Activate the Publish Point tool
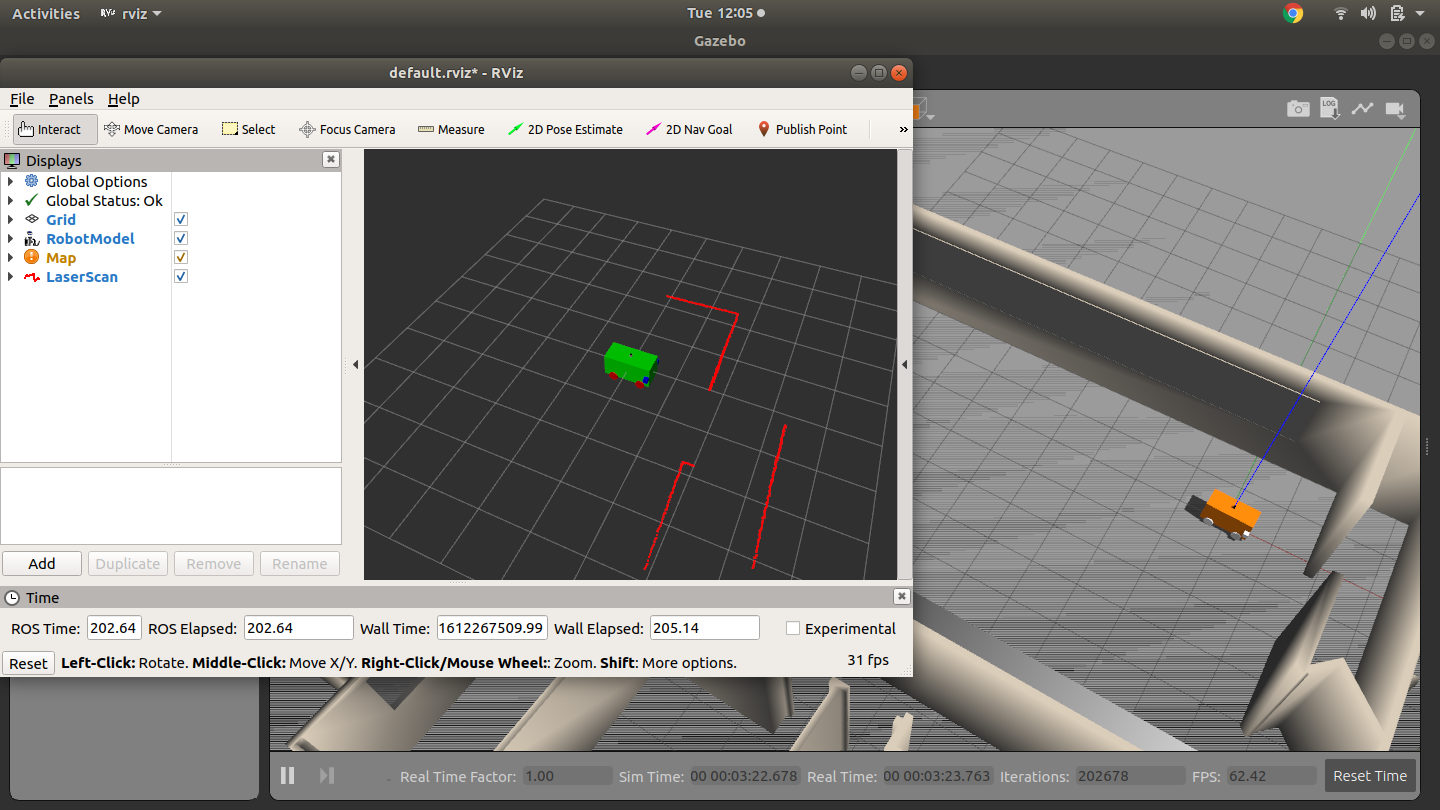 pos(802,129)
